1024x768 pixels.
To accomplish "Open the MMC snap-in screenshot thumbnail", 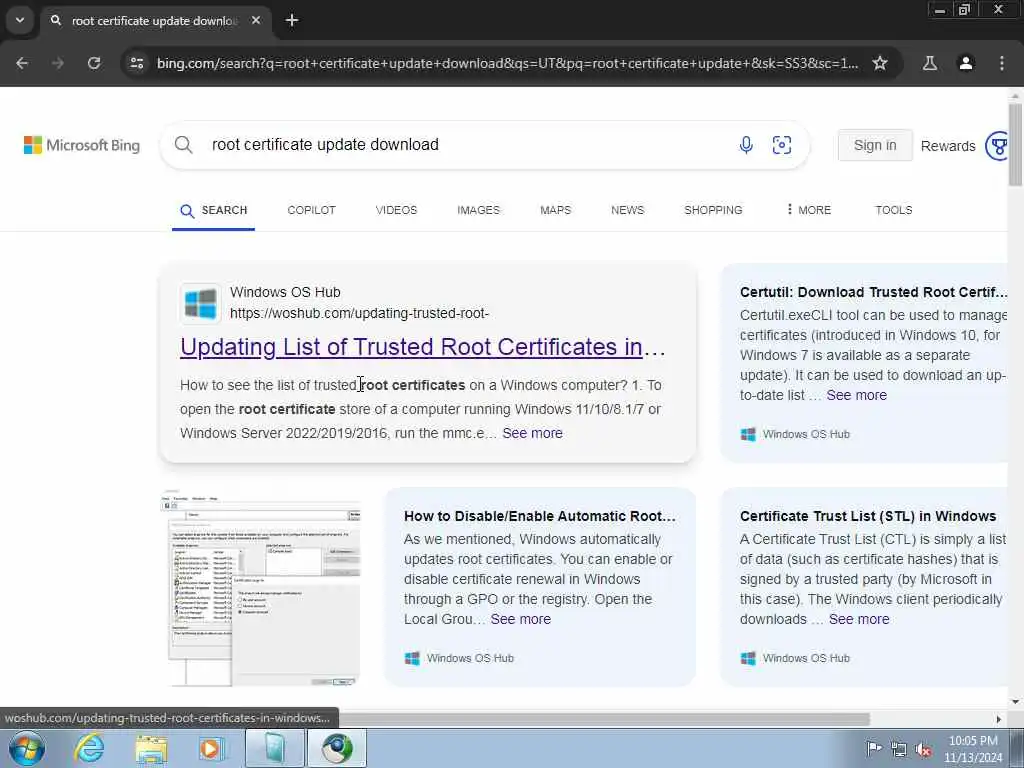I will pyautogui.click(x=261, y=587).
